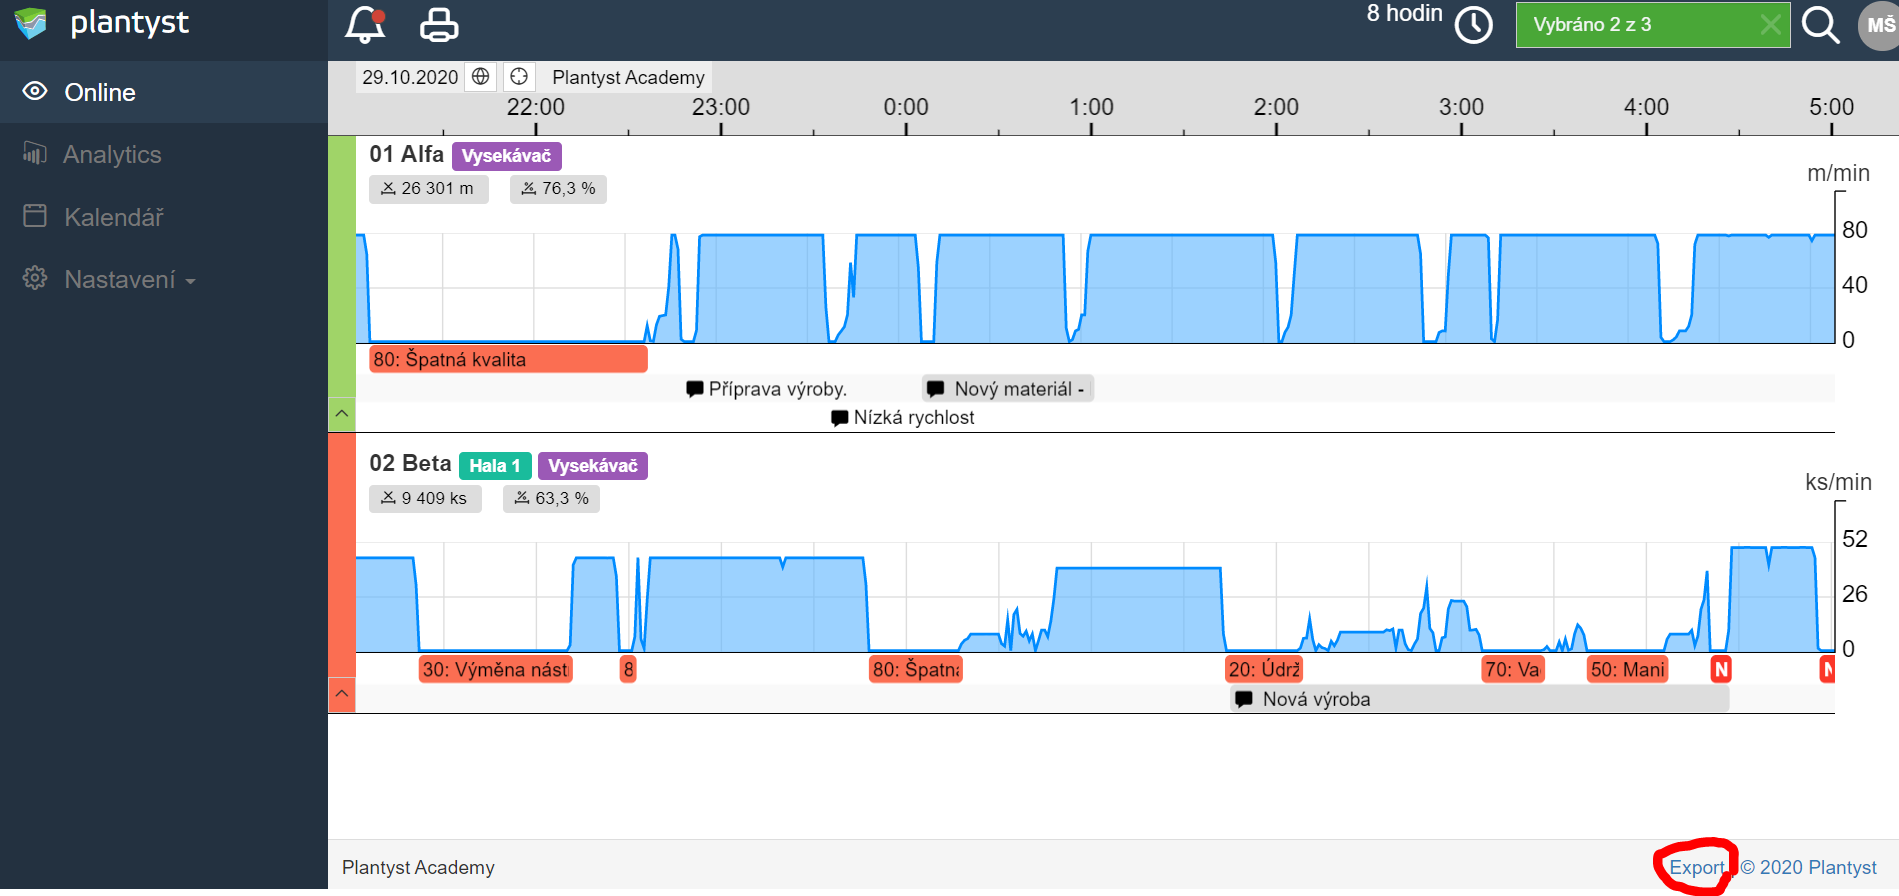Click the globe icon next to date
Screen dimensions: 1899x896
point(481,77)
